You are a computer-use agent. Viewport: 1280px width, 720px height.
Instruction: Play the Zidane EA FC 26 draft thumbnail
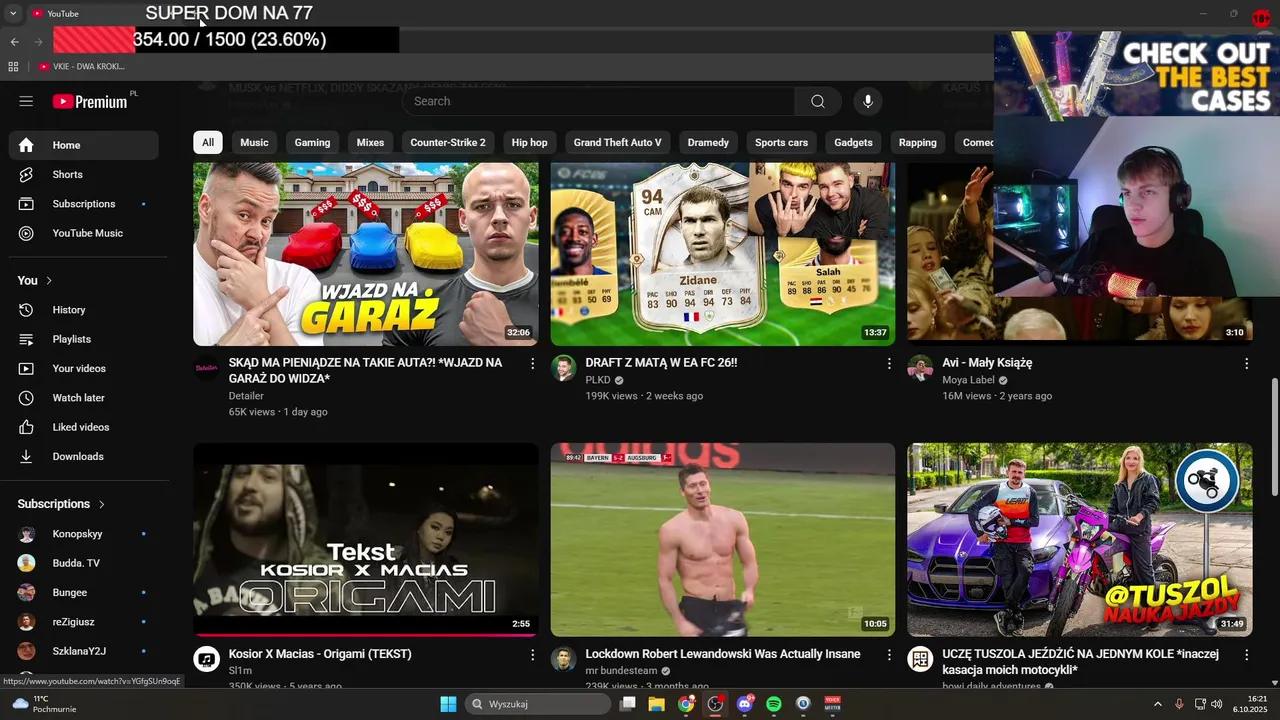click(722, 254)
